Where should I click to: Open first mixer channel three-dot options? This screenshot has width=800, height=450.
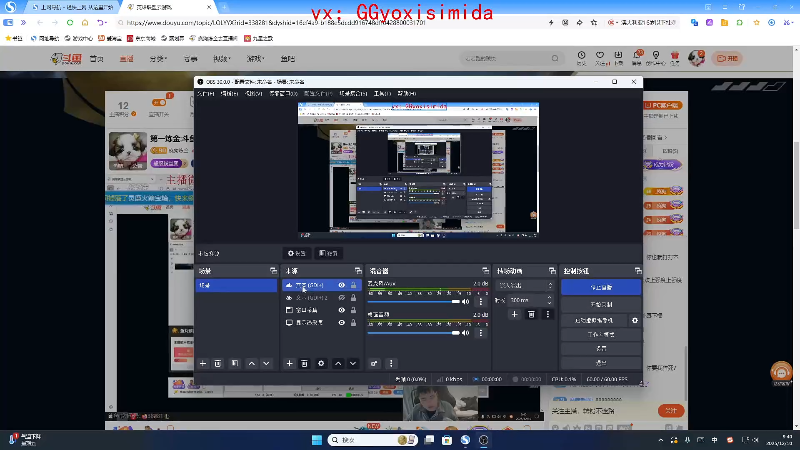click(x=481, y=302)
